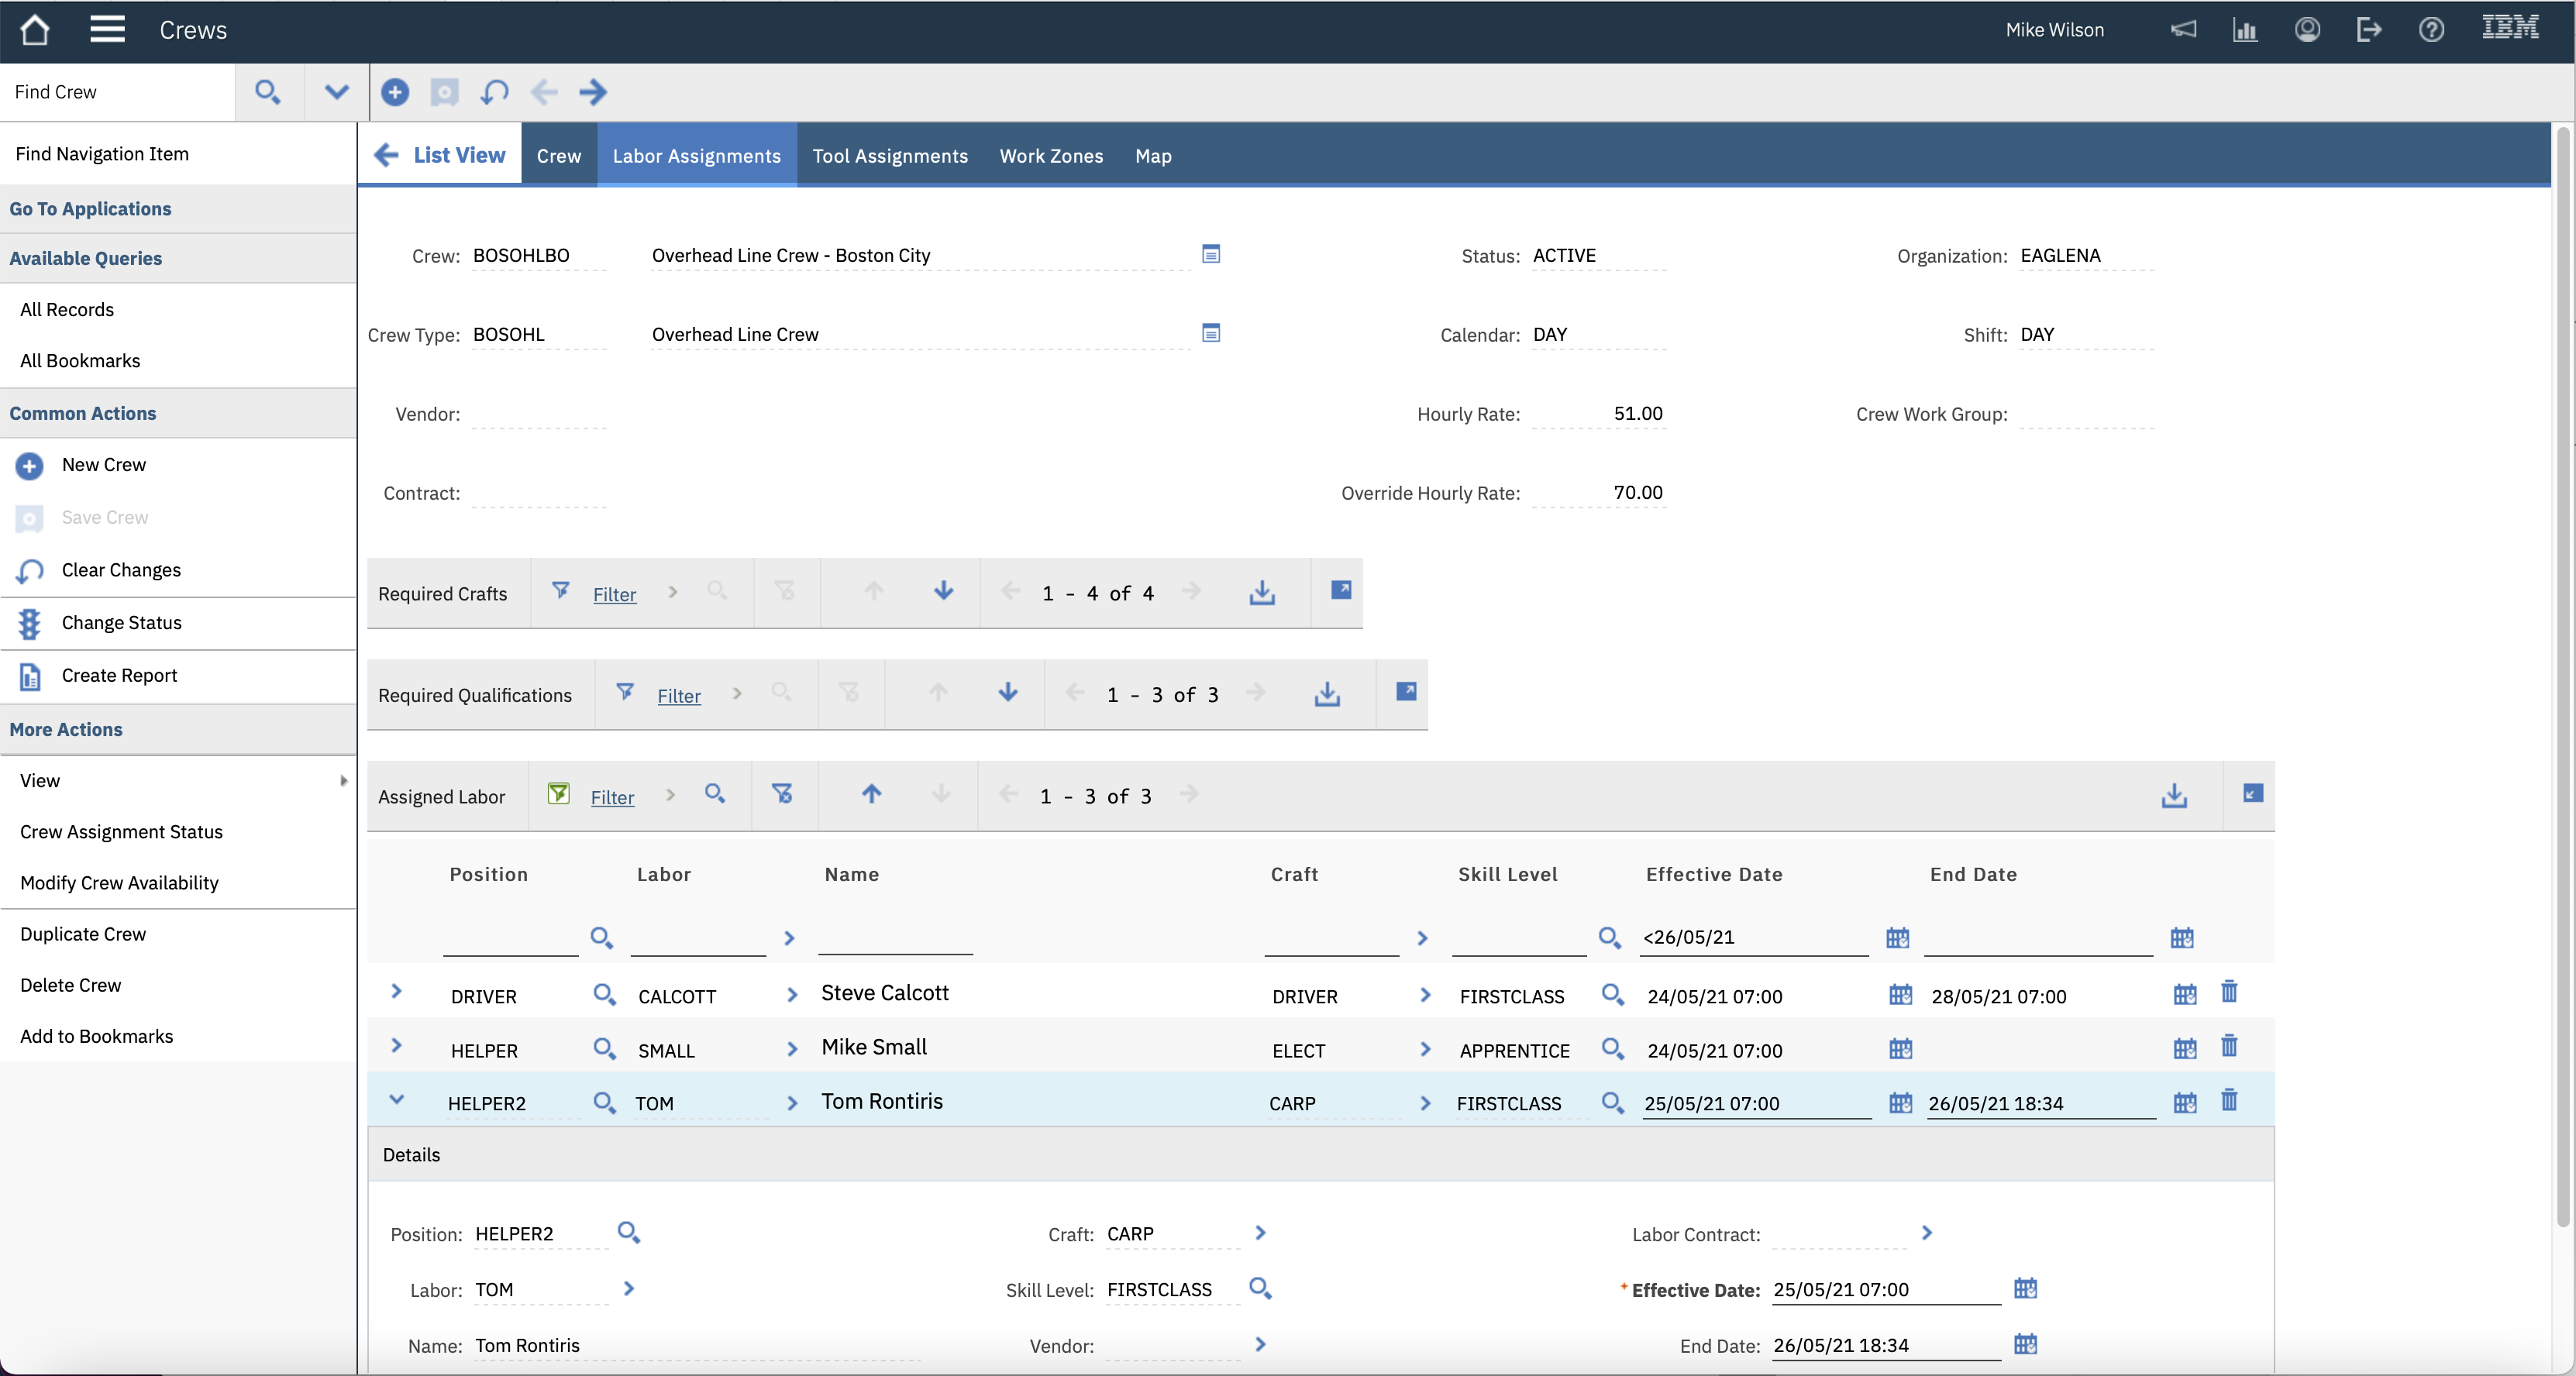The width and height of the screenshot is (2576, 1376).
Task: Open the Find Crew dropdown arrow
Action: 337,92
